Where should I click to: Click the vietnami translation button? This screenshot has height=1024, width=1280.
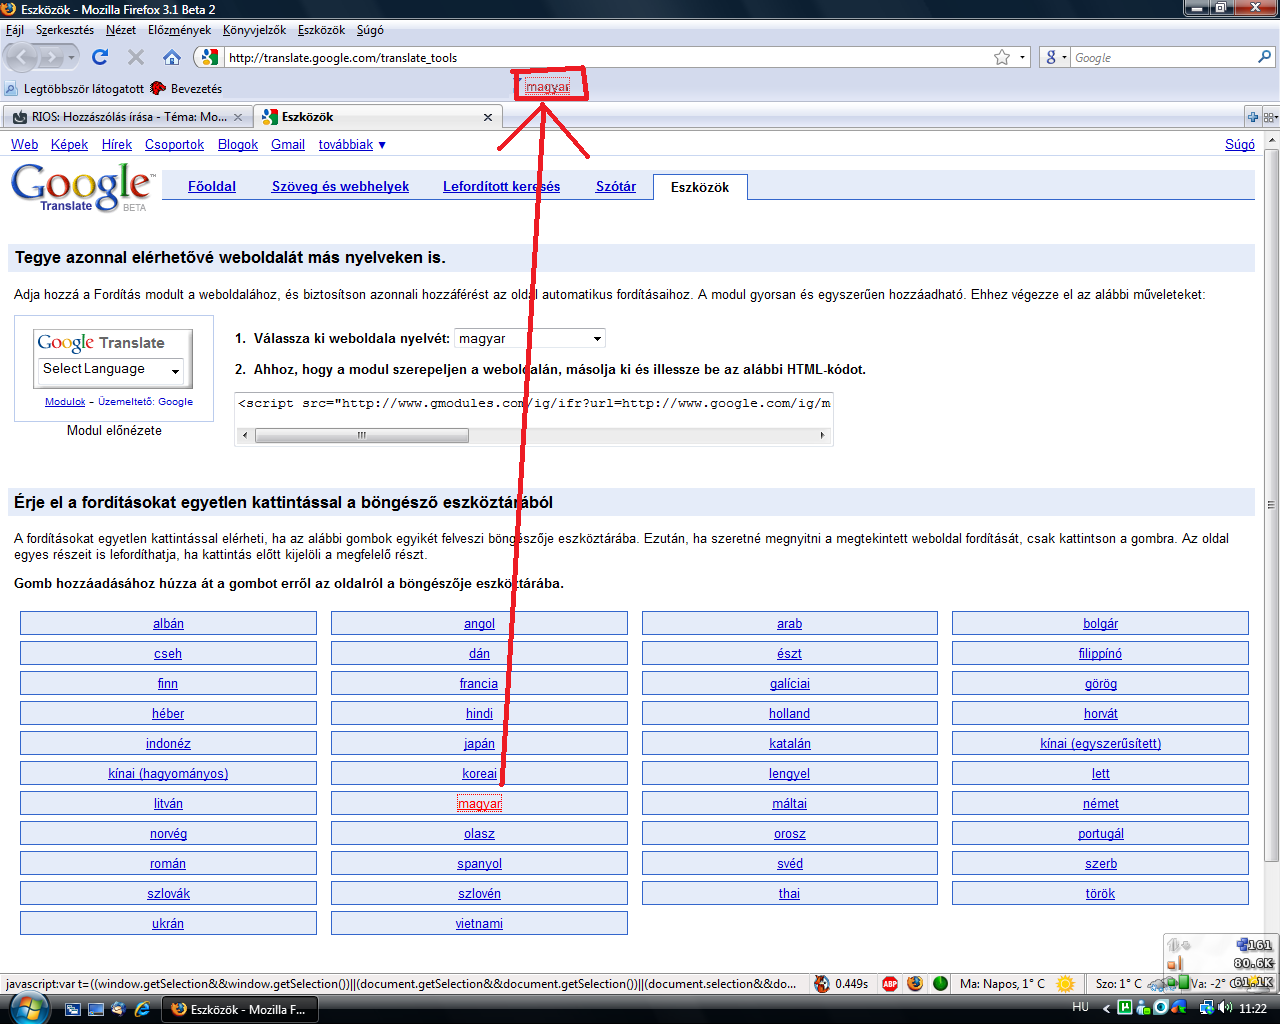pos(479,924)
